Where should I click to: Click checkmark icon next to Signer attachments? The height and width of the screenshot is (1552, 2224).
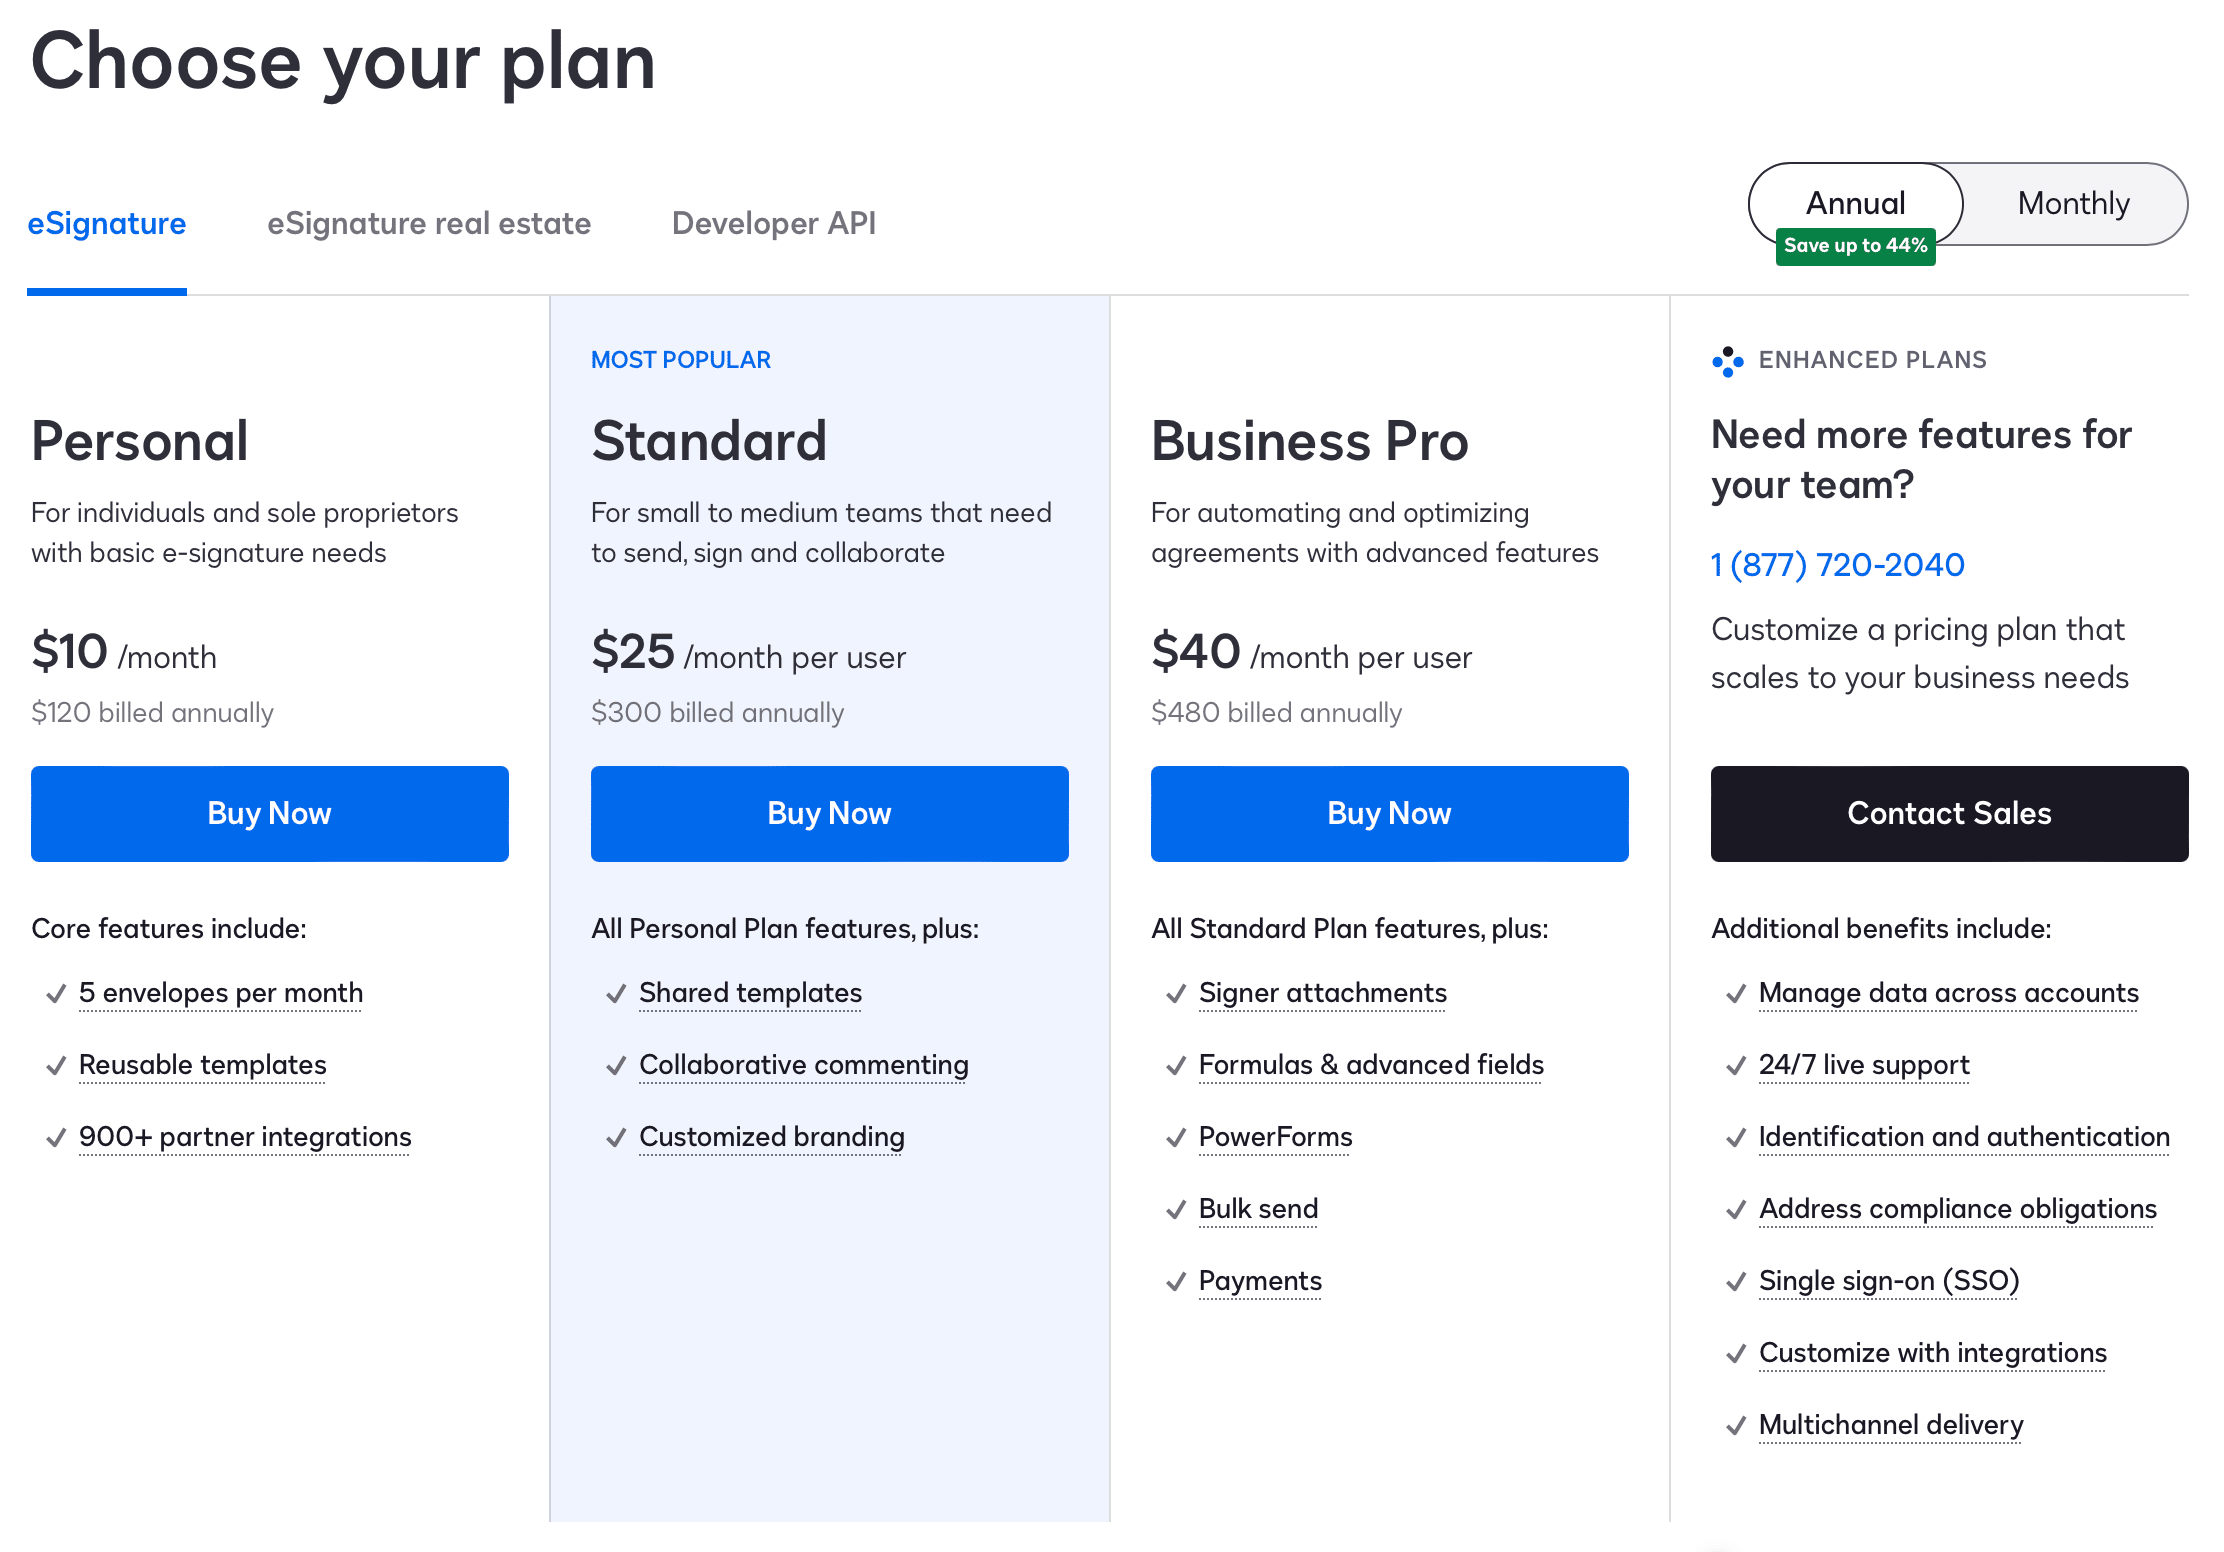pyautogui.click(x=1176, y=994)
